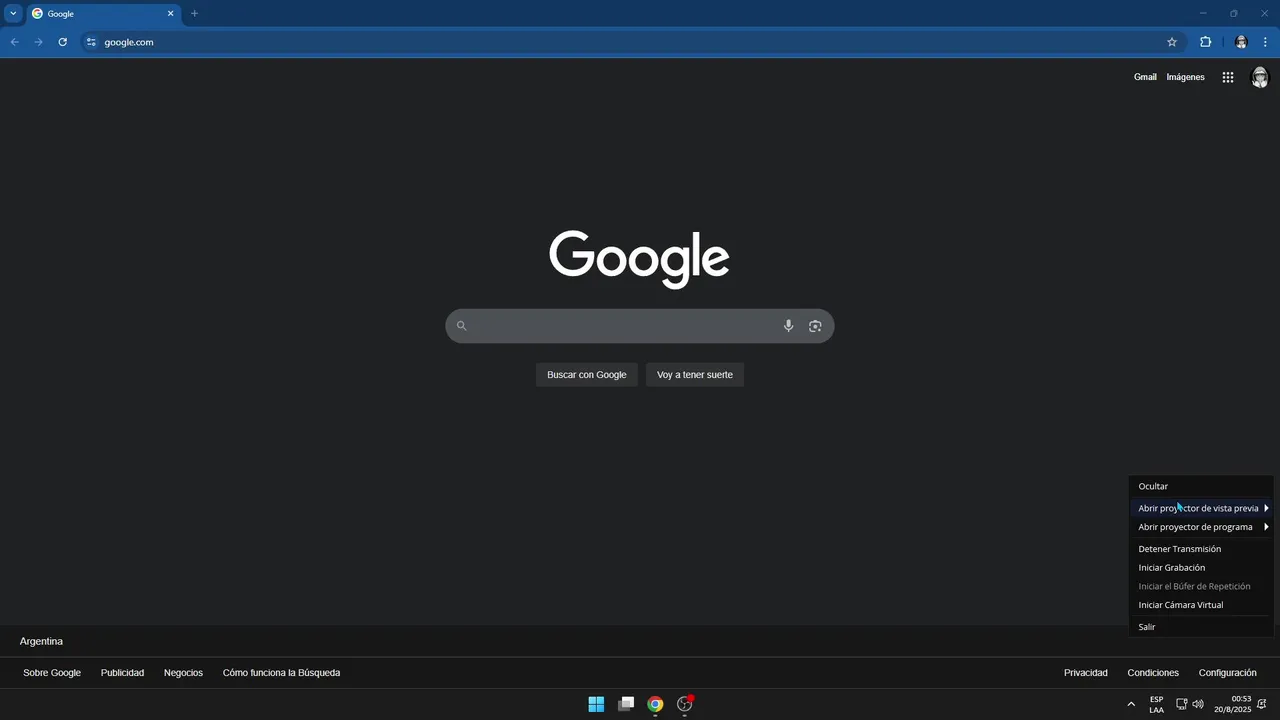Image resolution: width=1280 pixels, height=720 pixels.
Task: Open the Gmail link
Action: pos(1145,77)
